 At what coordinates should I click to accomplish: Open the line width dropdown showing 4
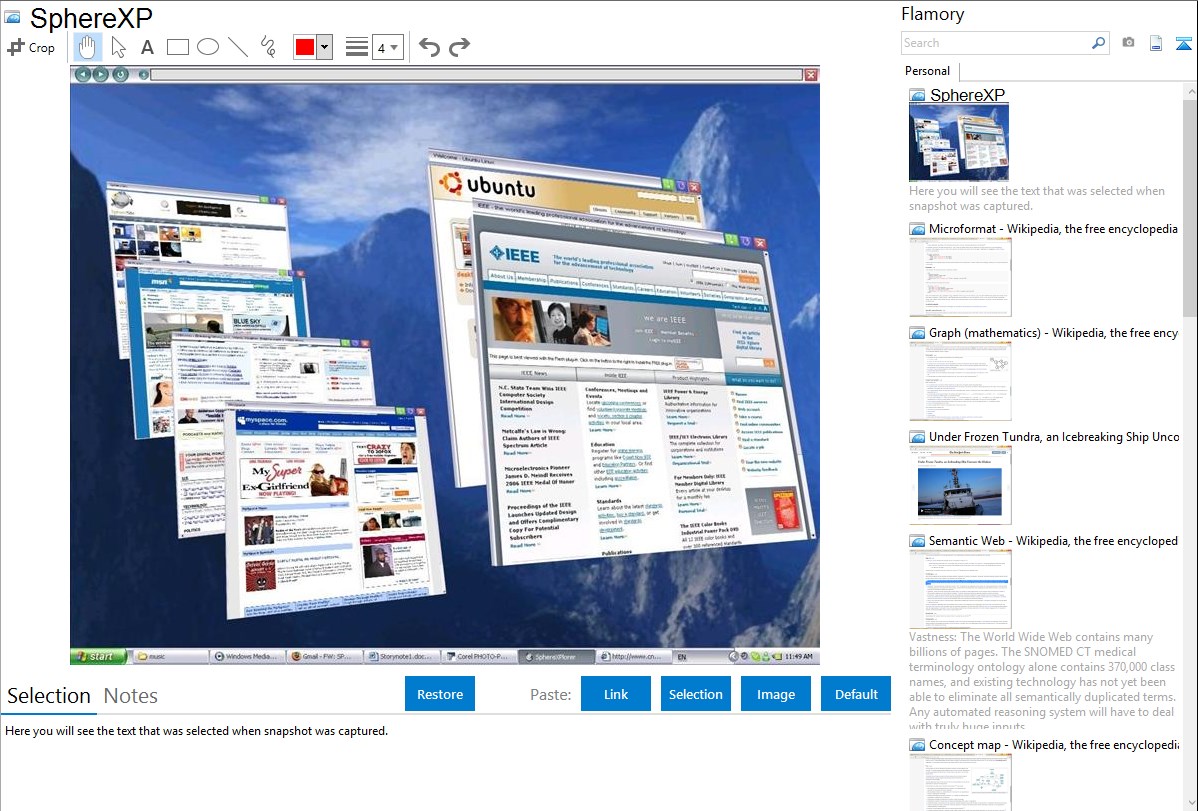[387, 47]
